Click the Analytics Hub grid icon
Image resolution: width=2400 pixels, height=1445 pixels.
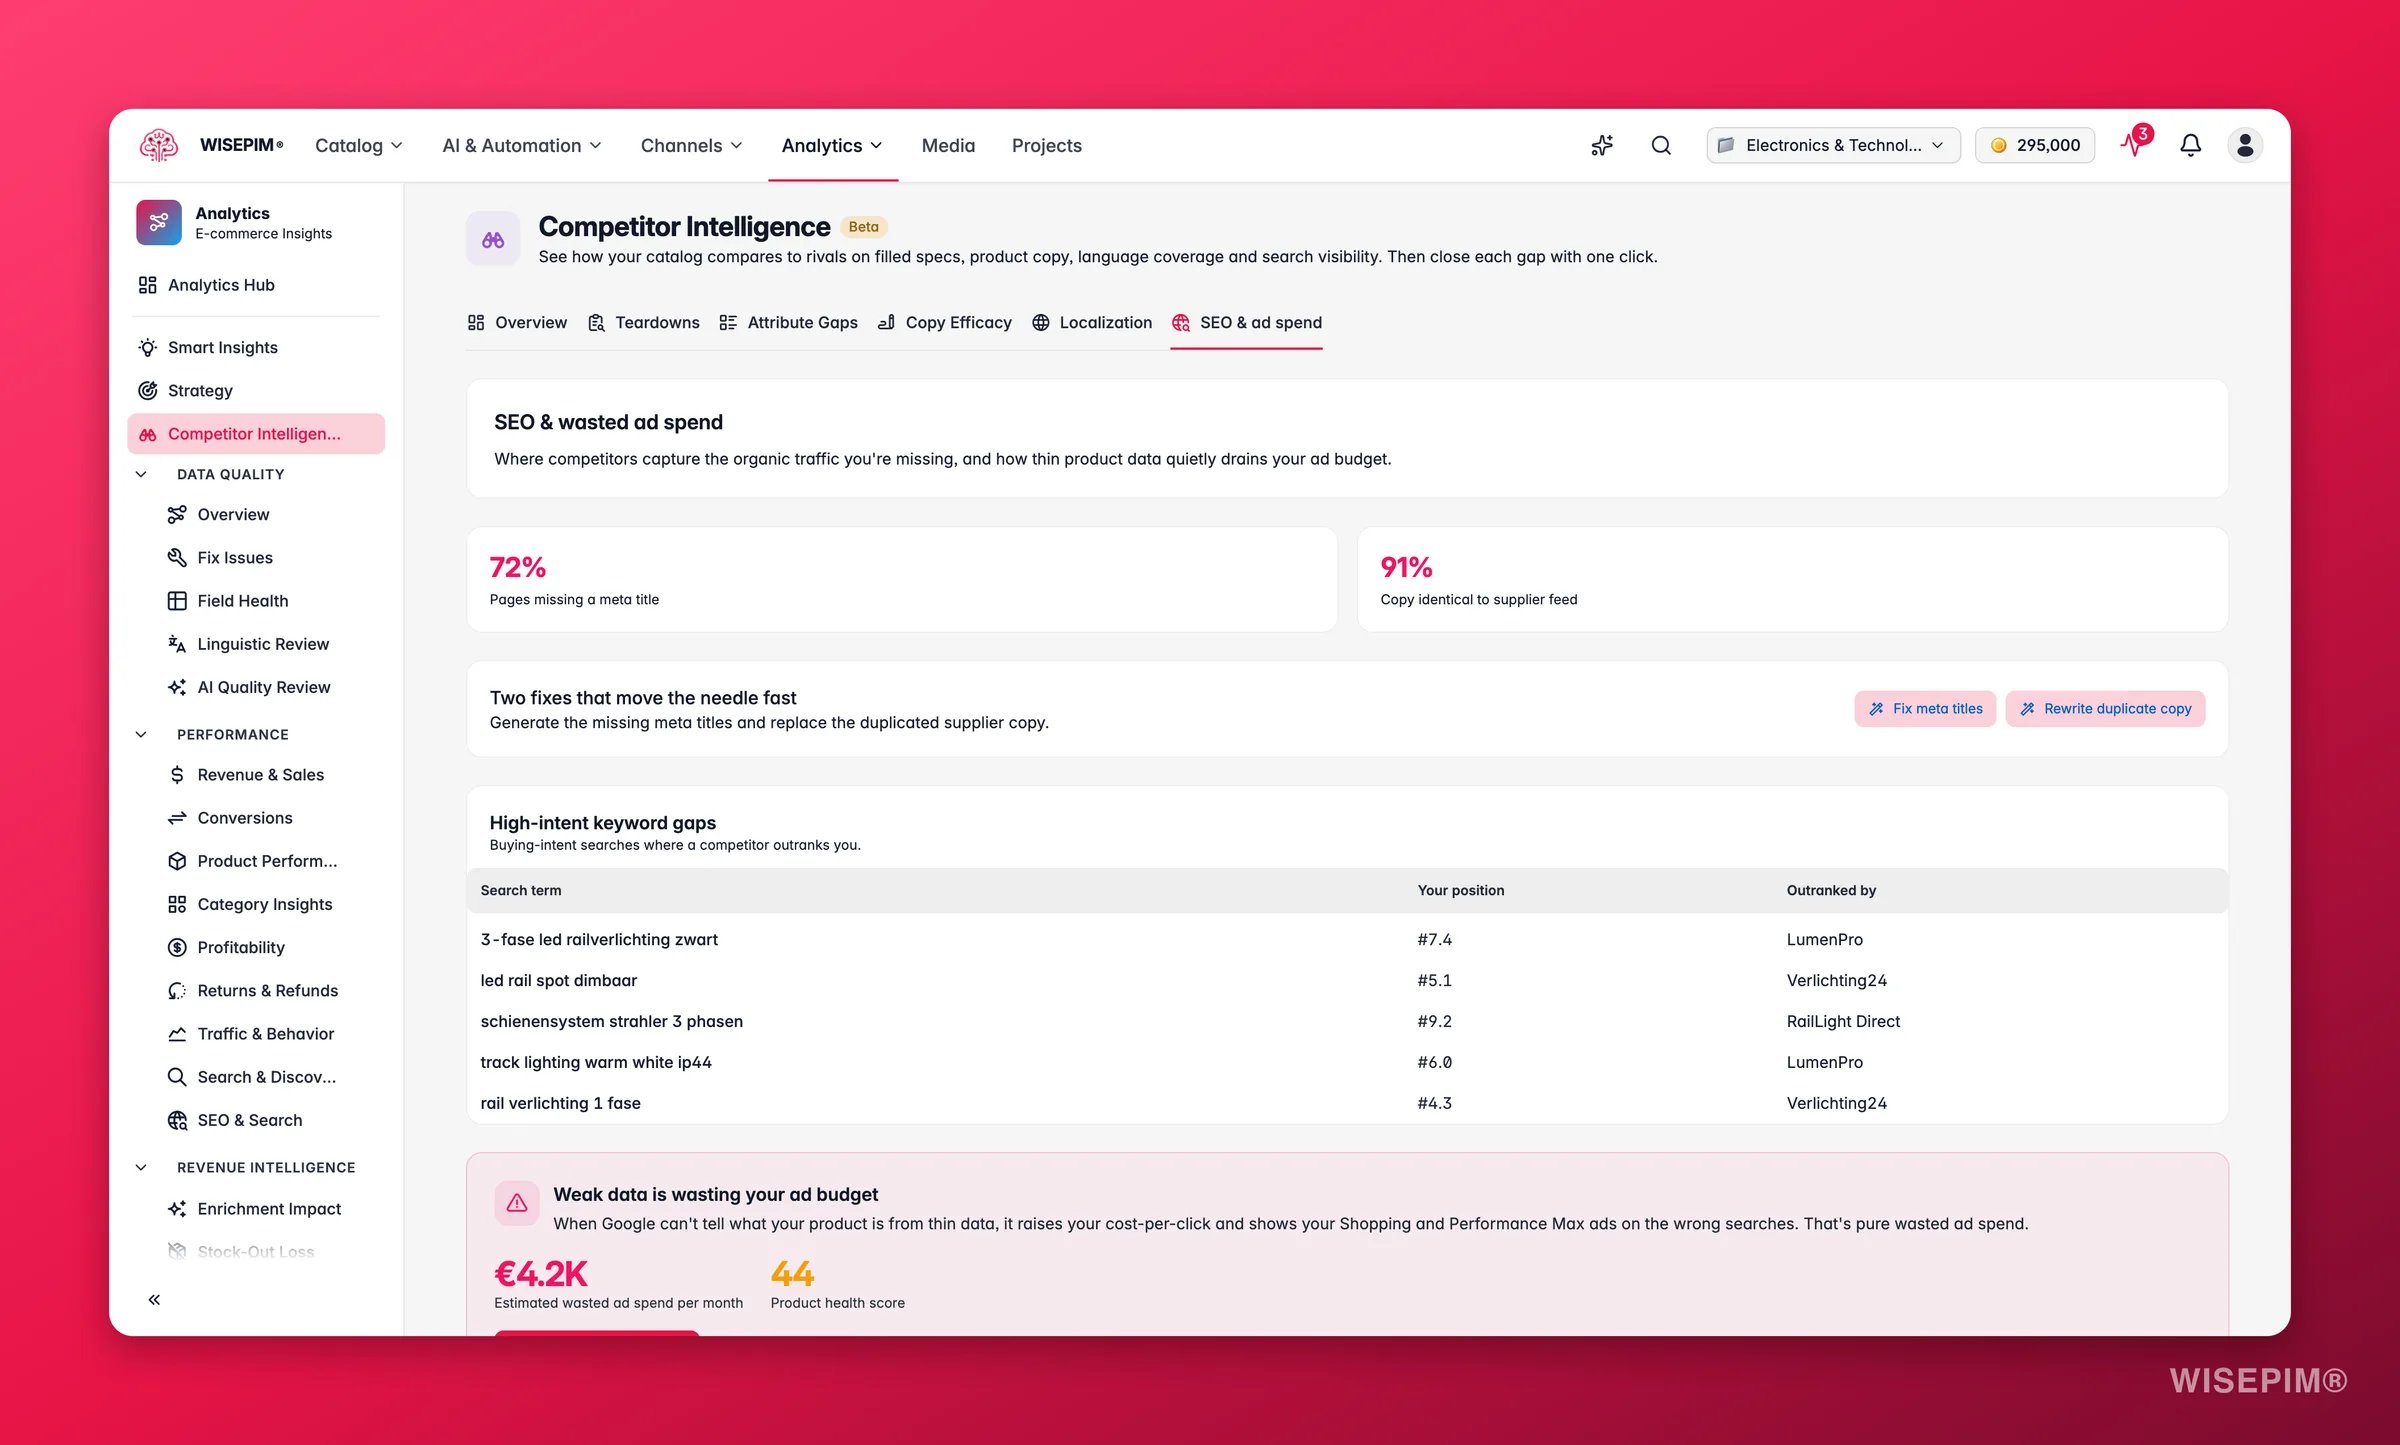pos(148,285)
